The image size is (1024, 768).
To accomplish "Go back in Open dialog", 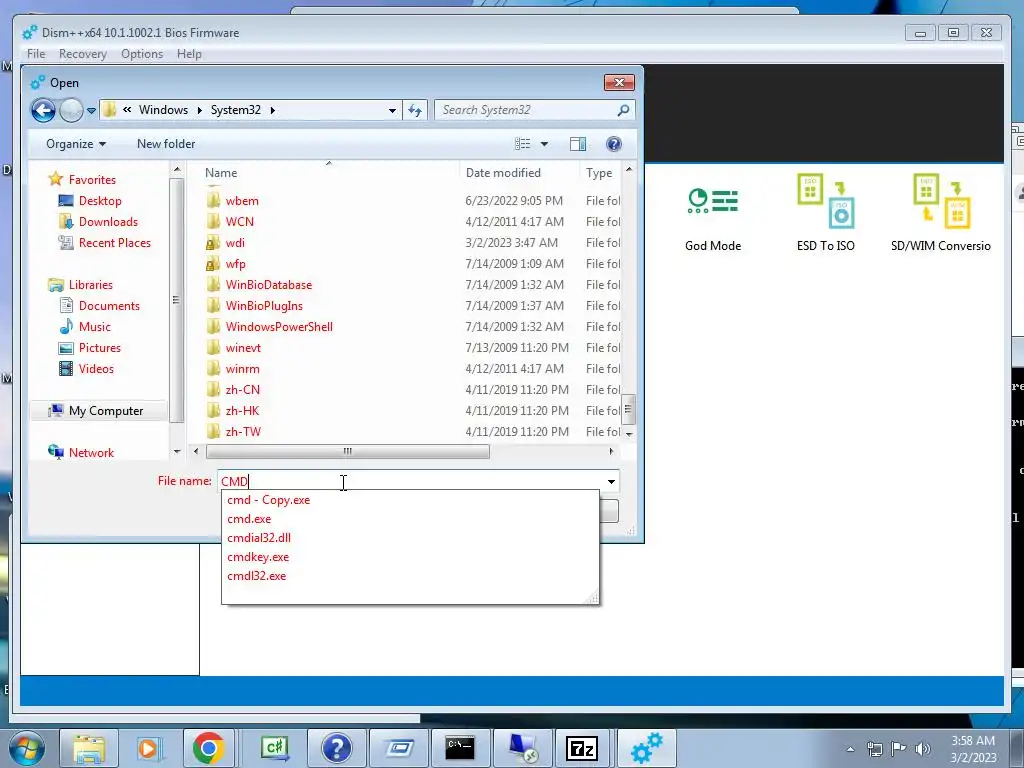I will pos(43,110).
